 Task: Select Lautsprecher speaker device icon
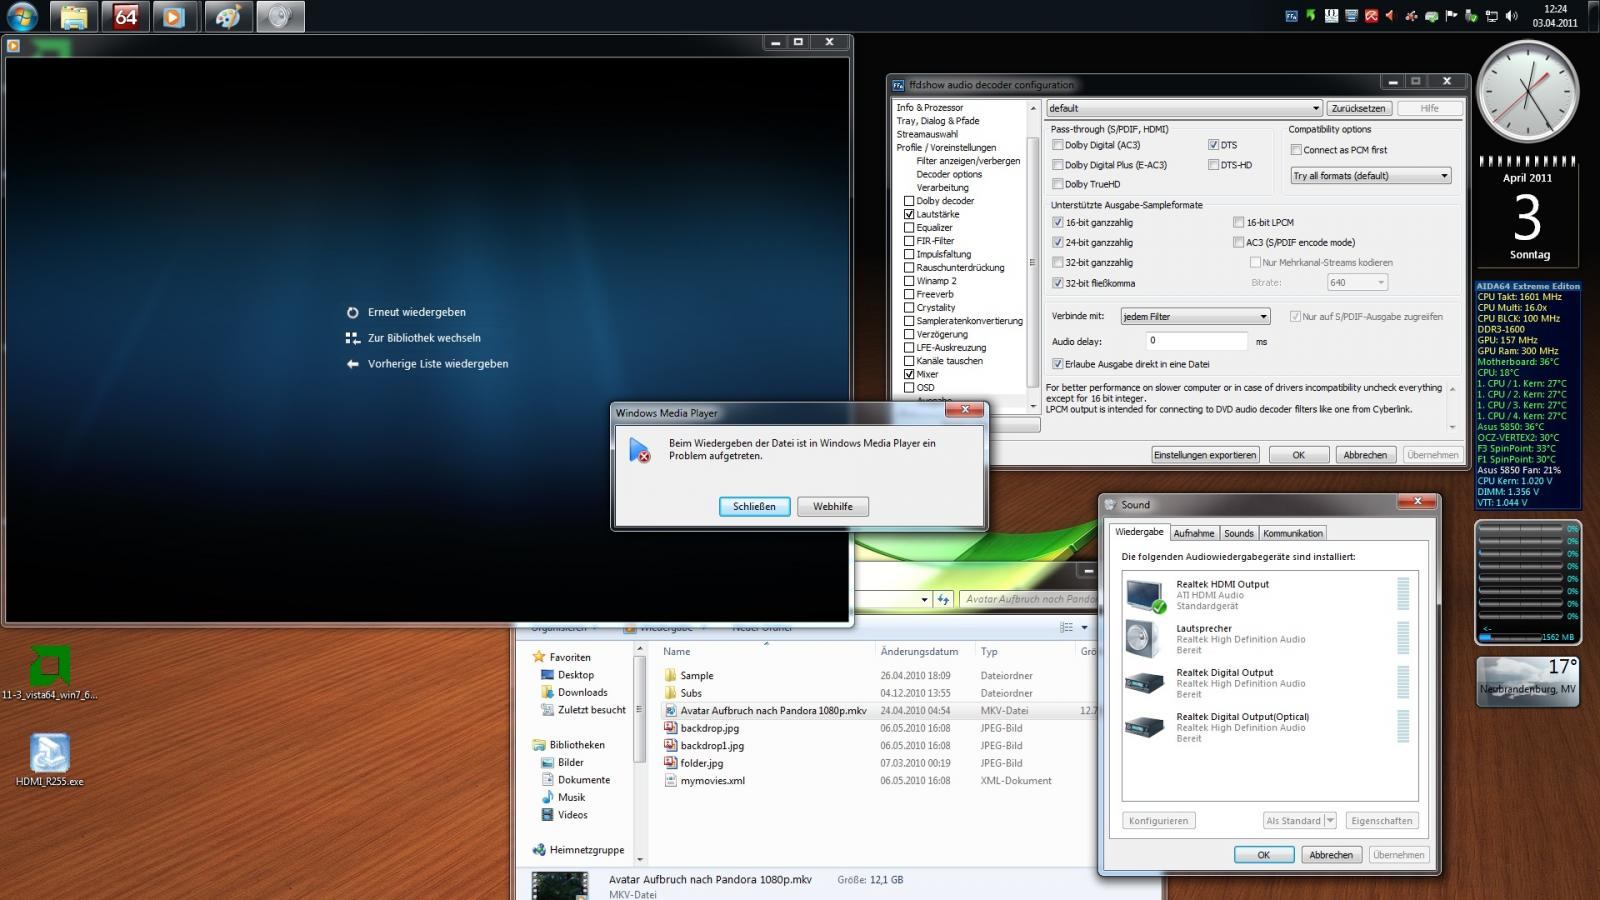pos(1145,639)
